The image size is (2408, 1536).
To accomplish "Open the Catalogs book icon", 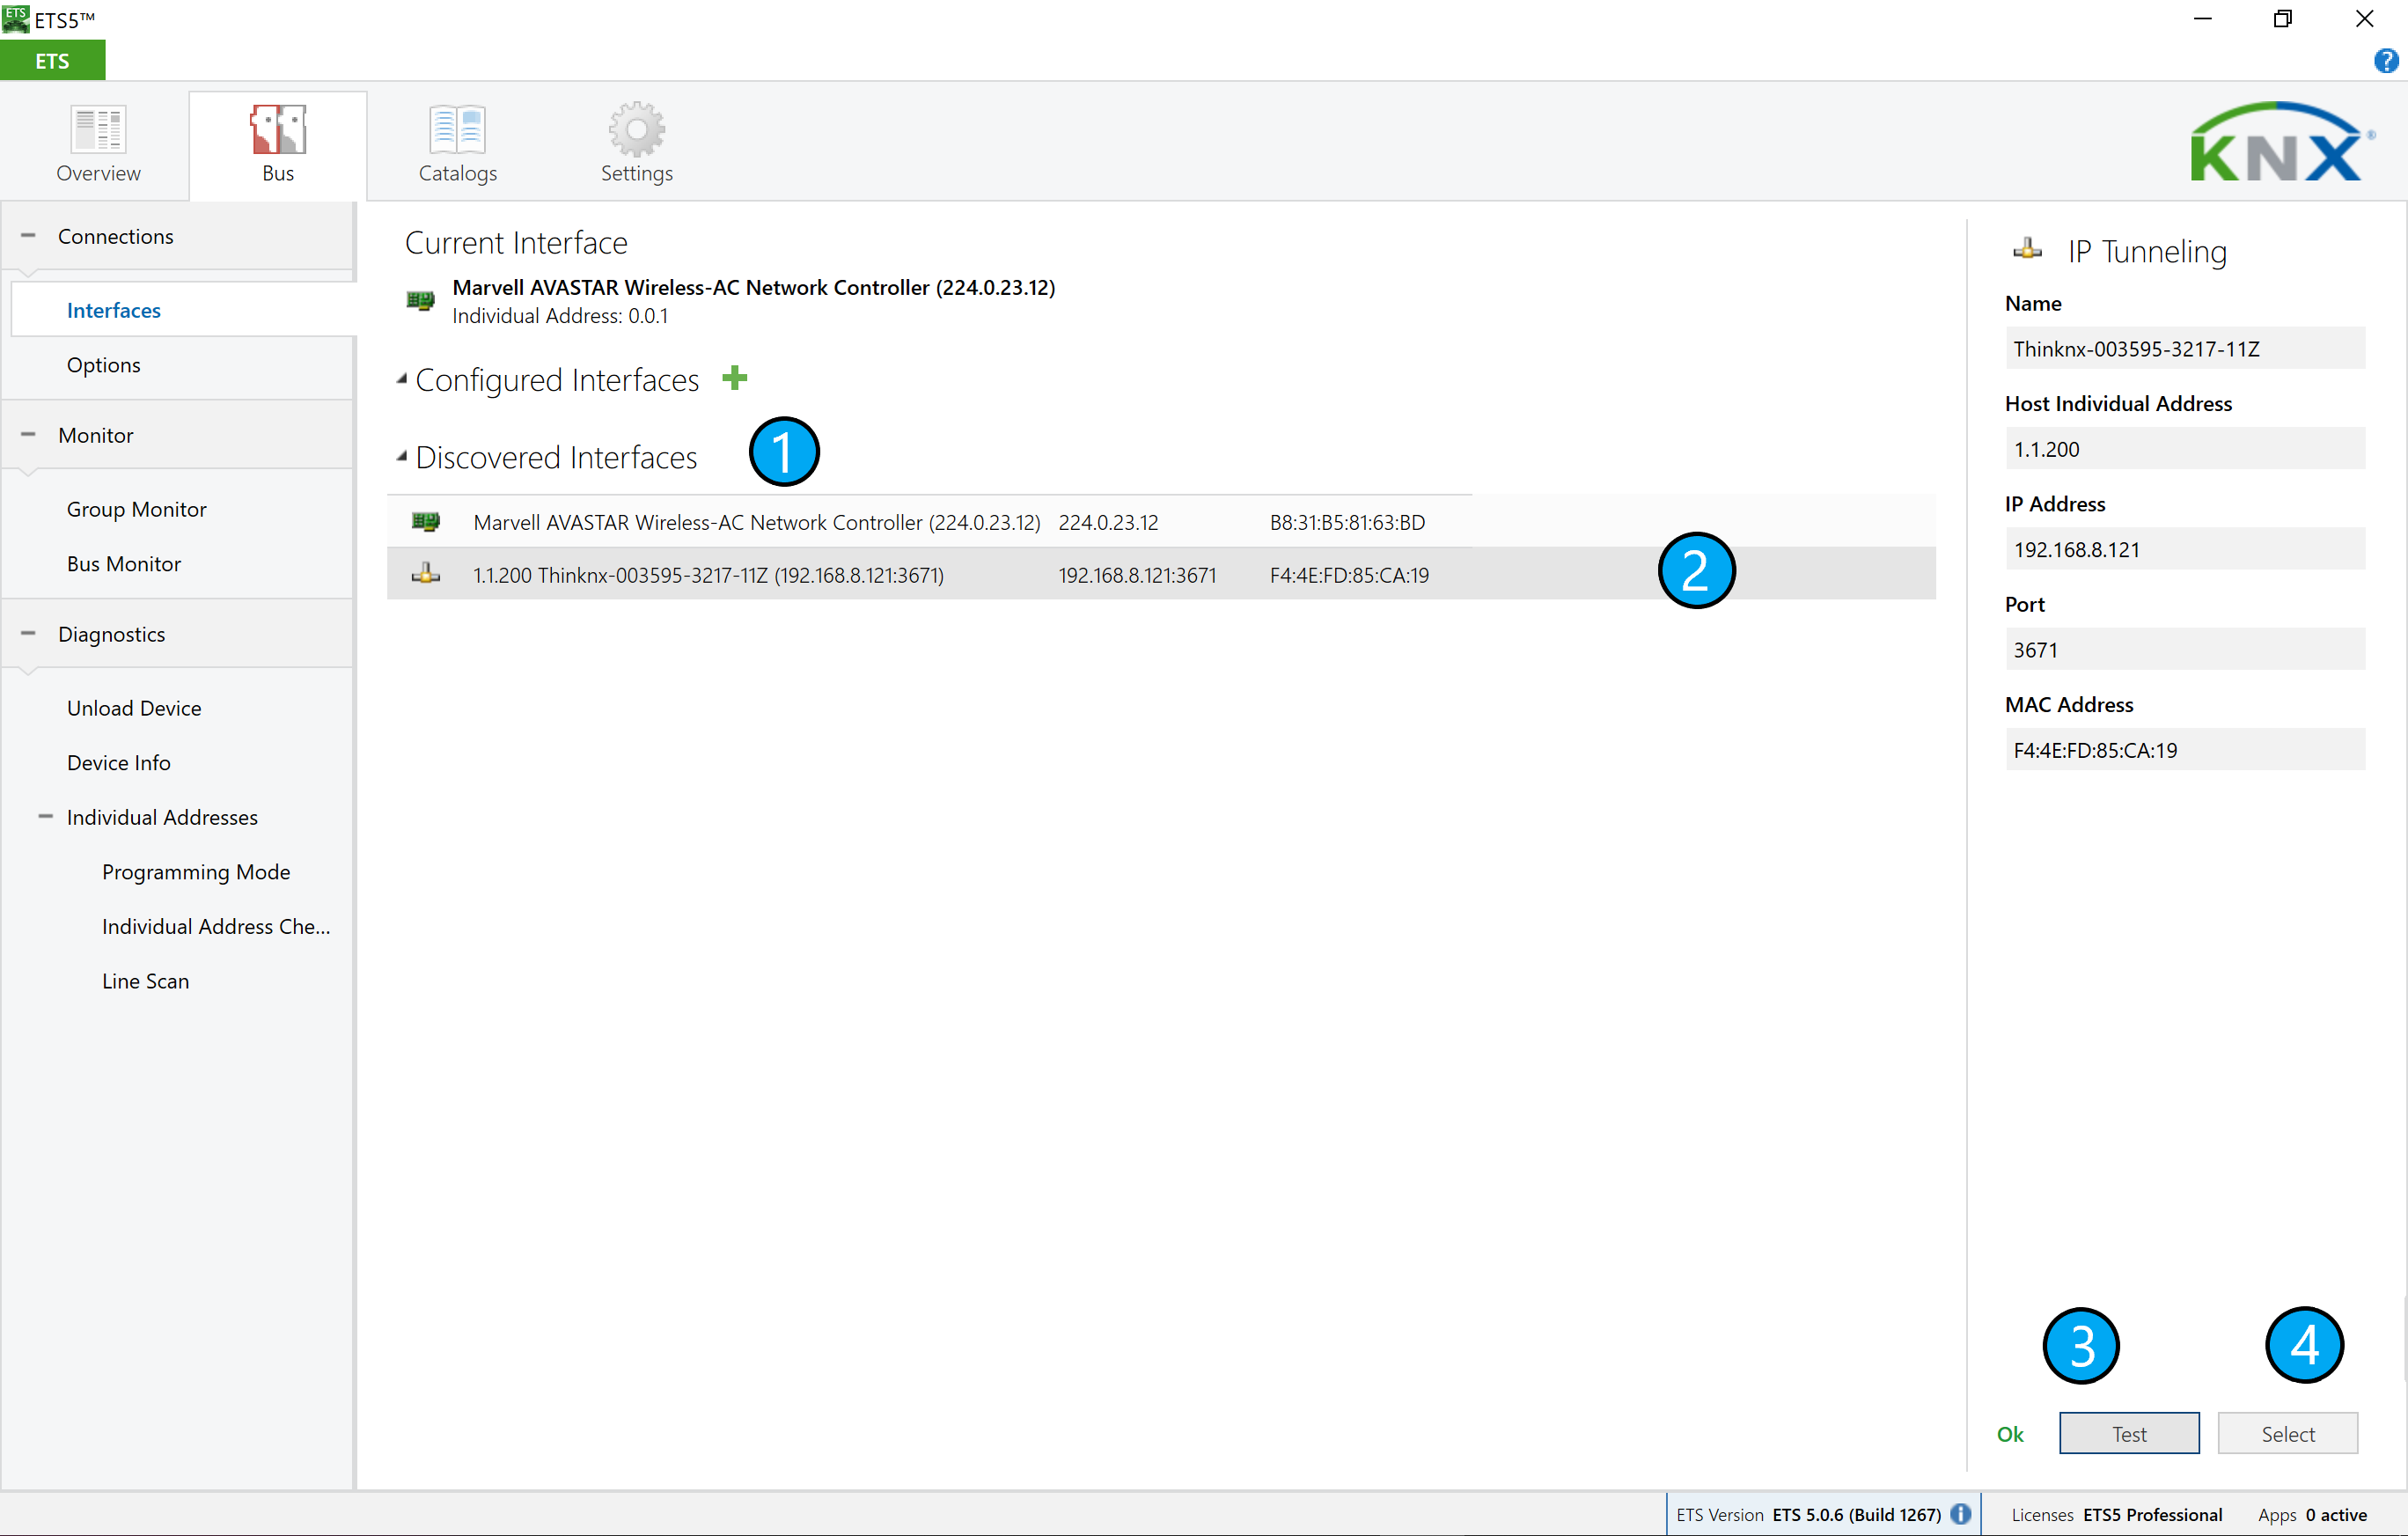I will click(x=457, y=130).
